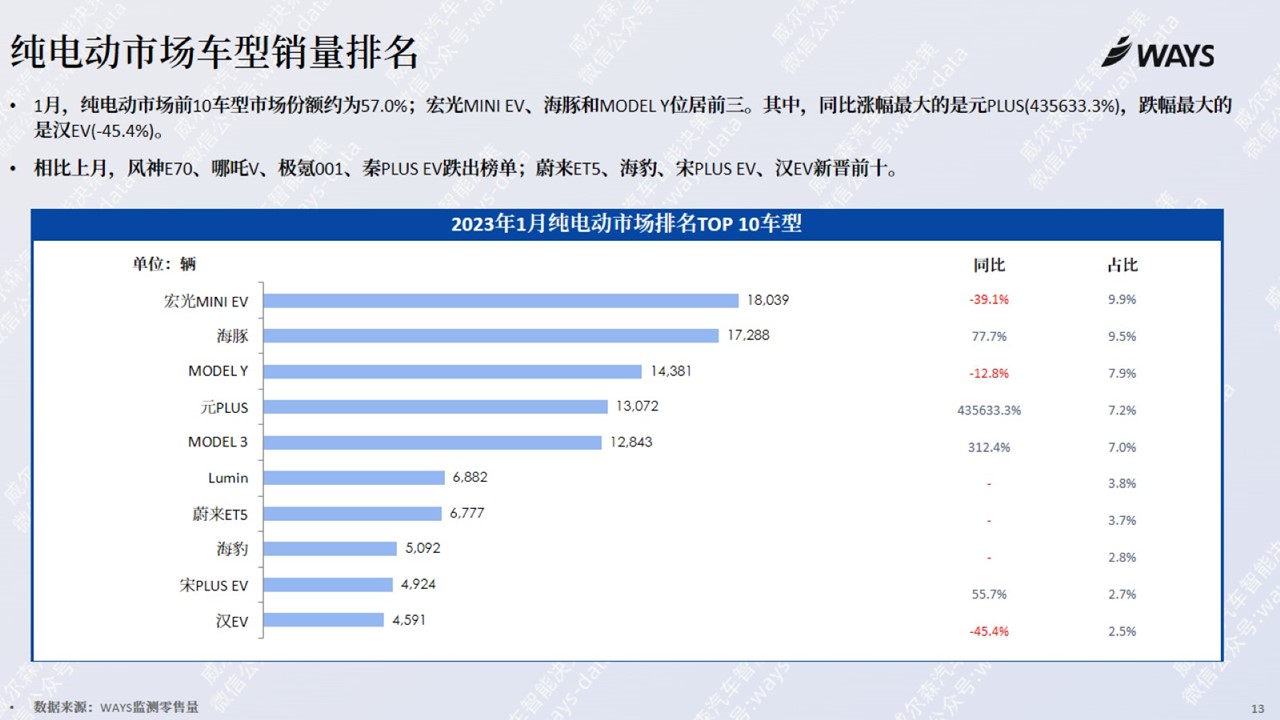The height and width of the screenshot is (720, 1280).
Task: Click the 55.7% year-over-year figure
Action: (x=989, y=594)
